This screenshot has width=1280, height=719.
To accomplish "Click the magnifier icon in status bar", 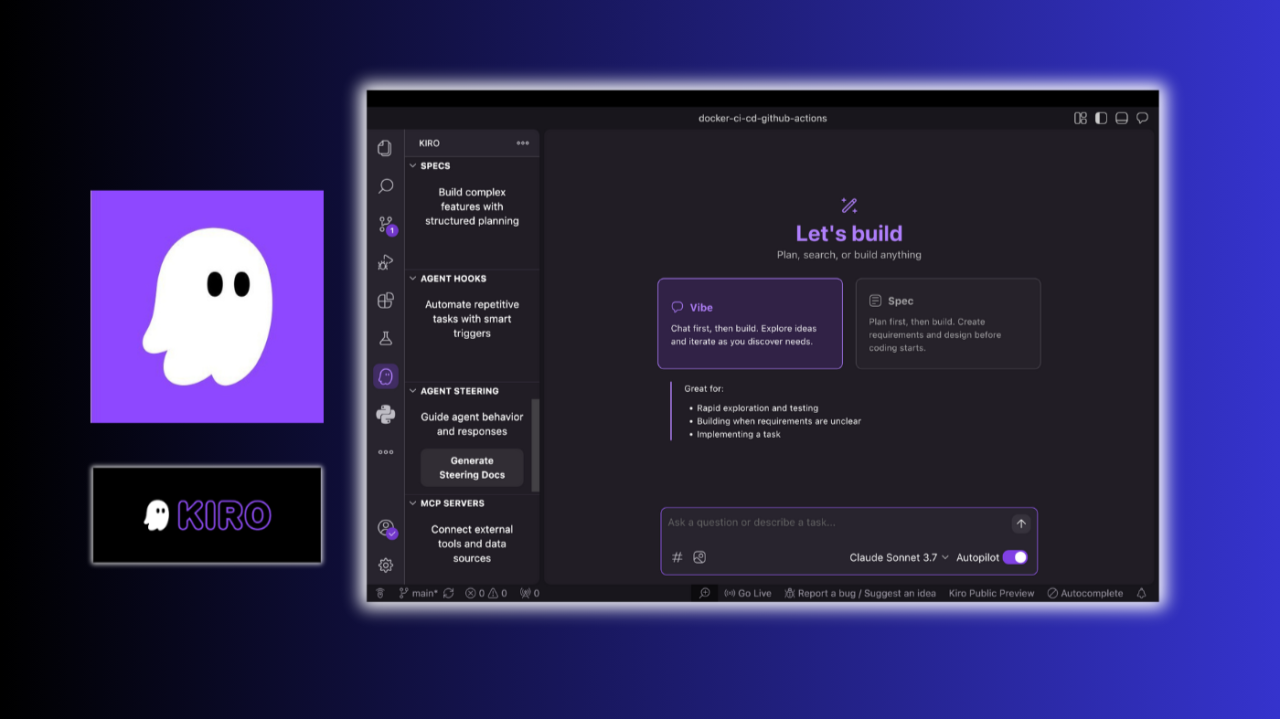I will [x=705, y=593].
